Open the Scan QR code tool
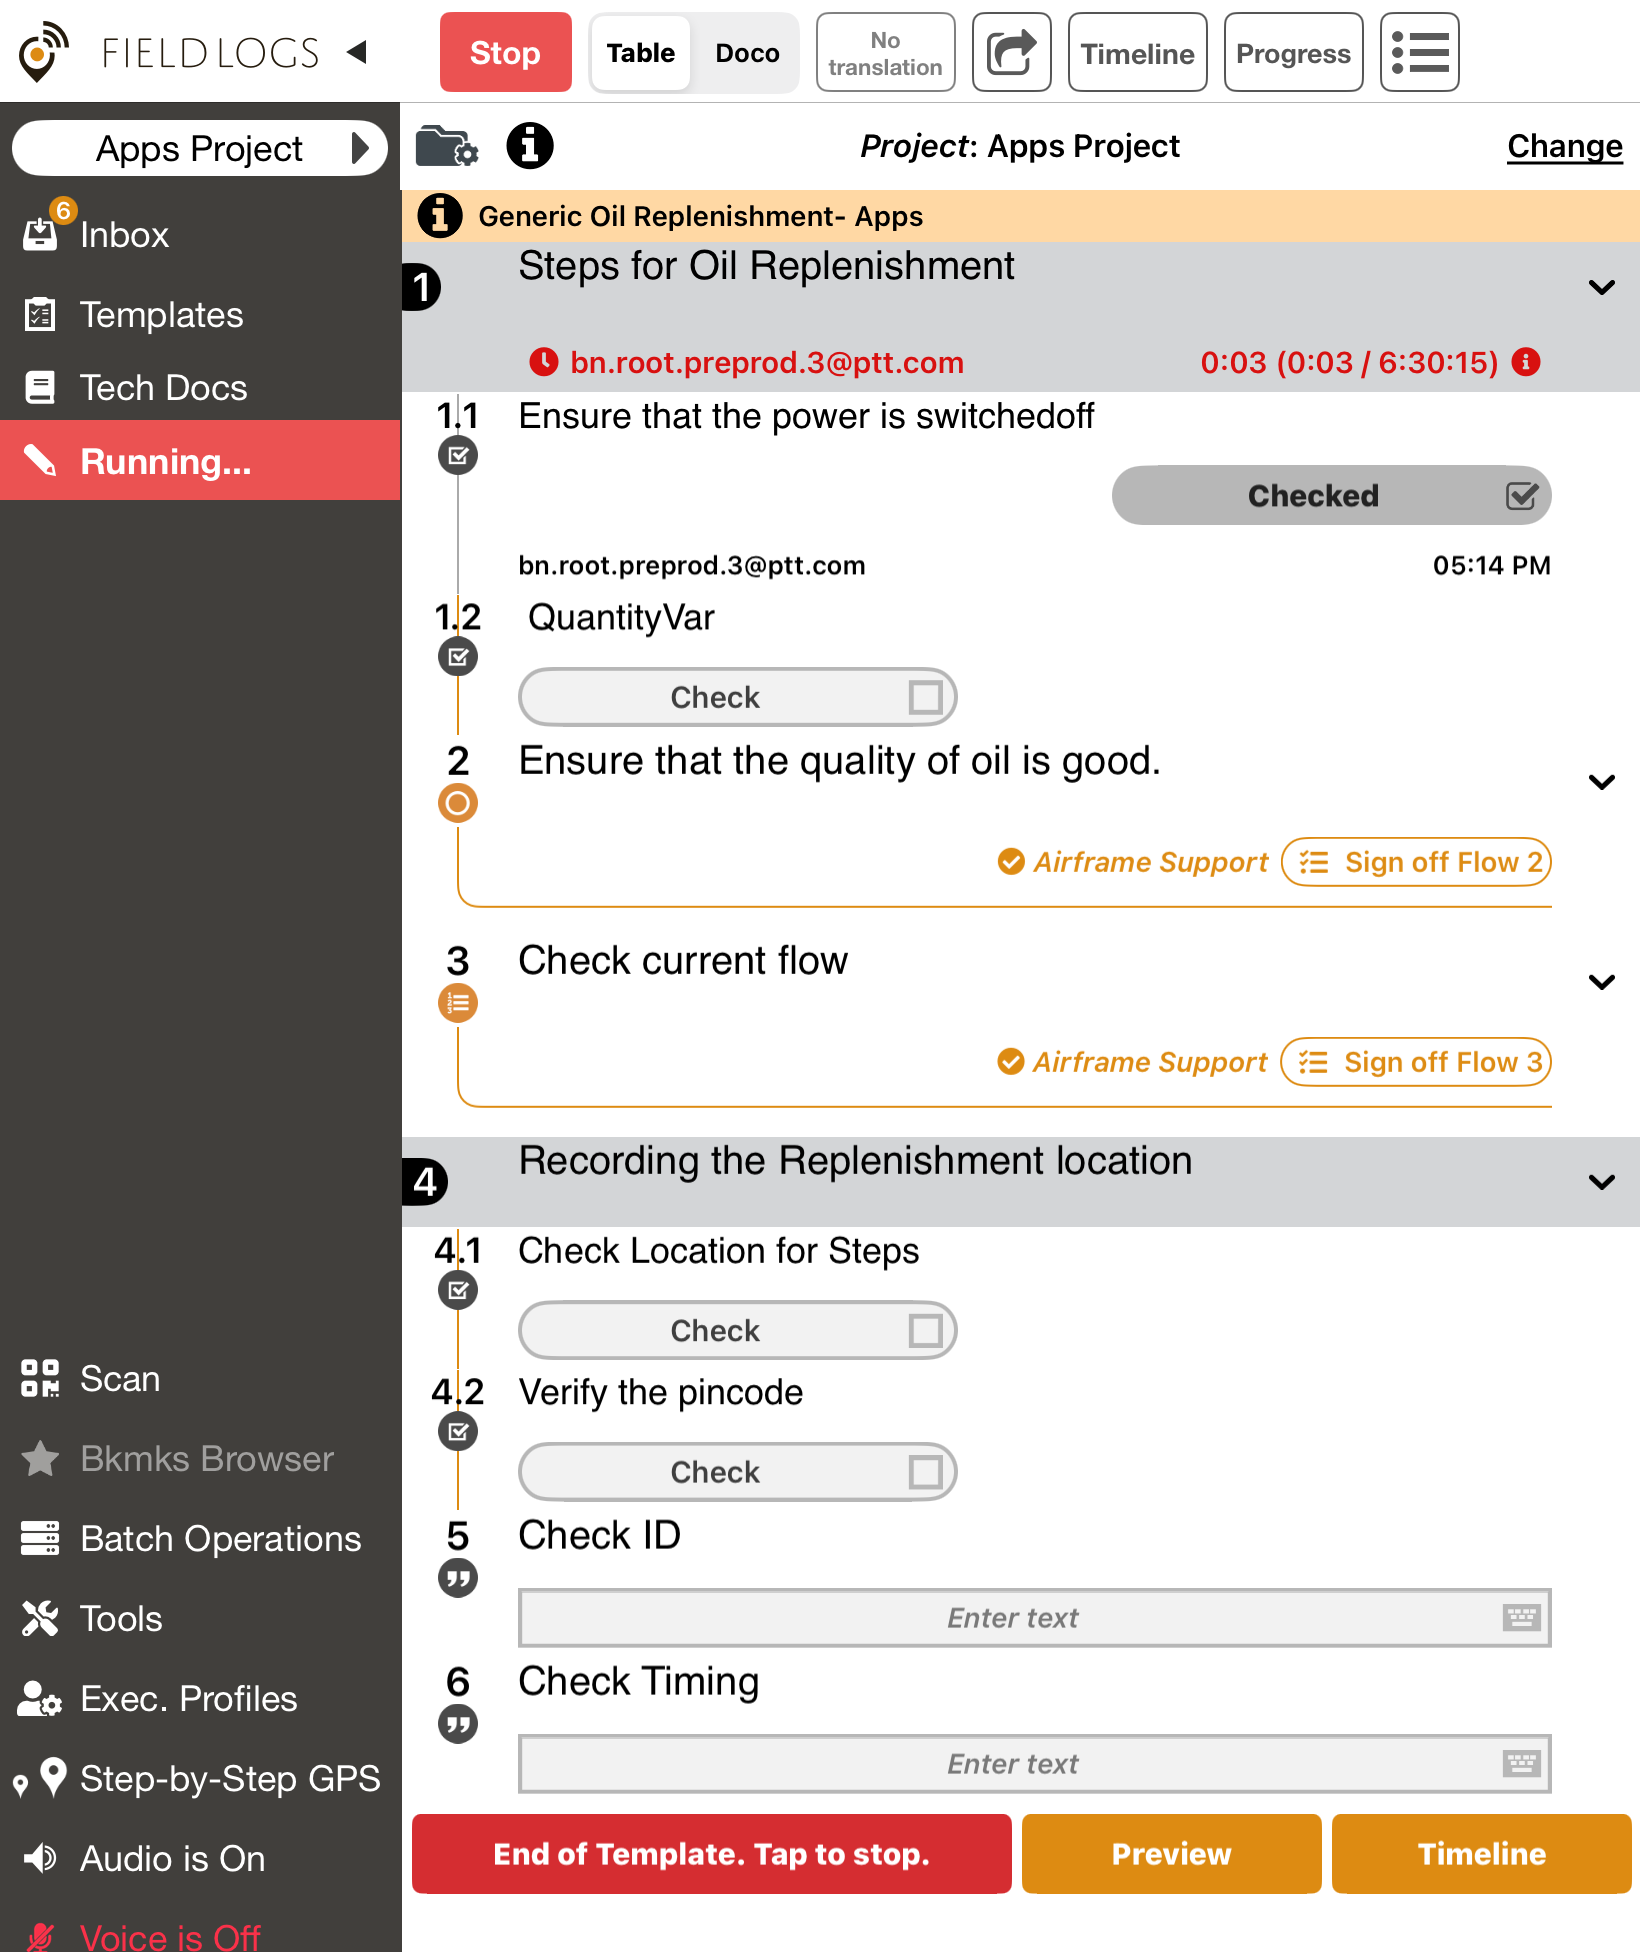The width and height of the screenshot is (1640, 1952). (120, 1379)
